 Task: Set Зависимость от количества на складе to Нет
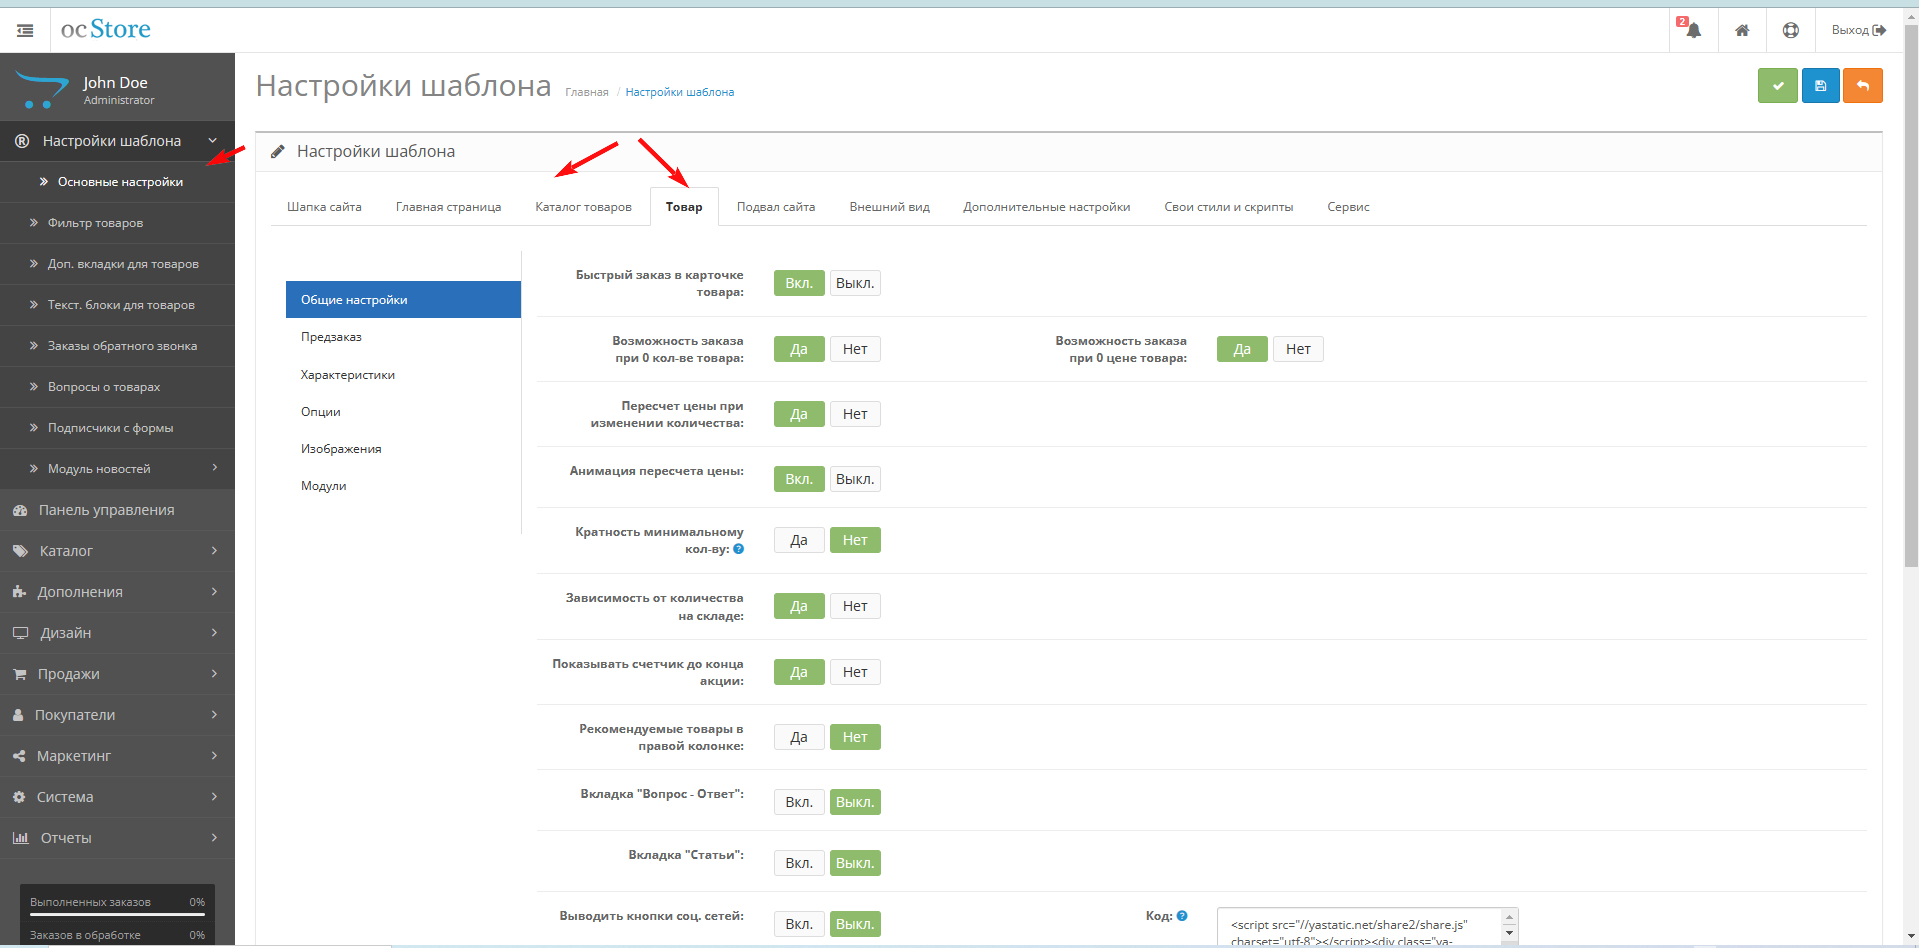tap(855, 606)
